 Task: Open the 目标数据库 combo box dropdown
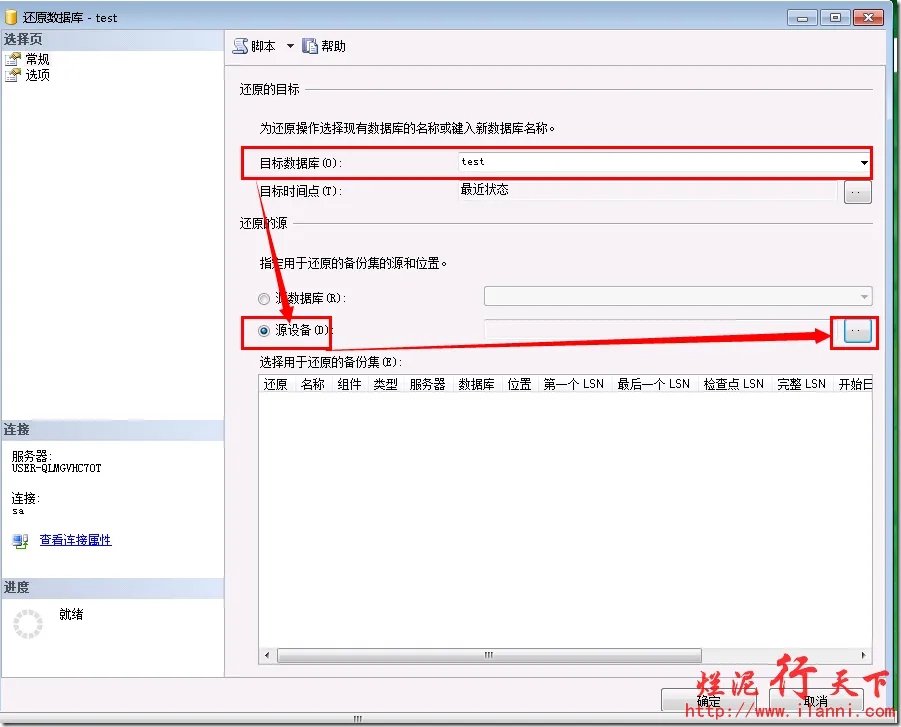(x=864, y=163)
